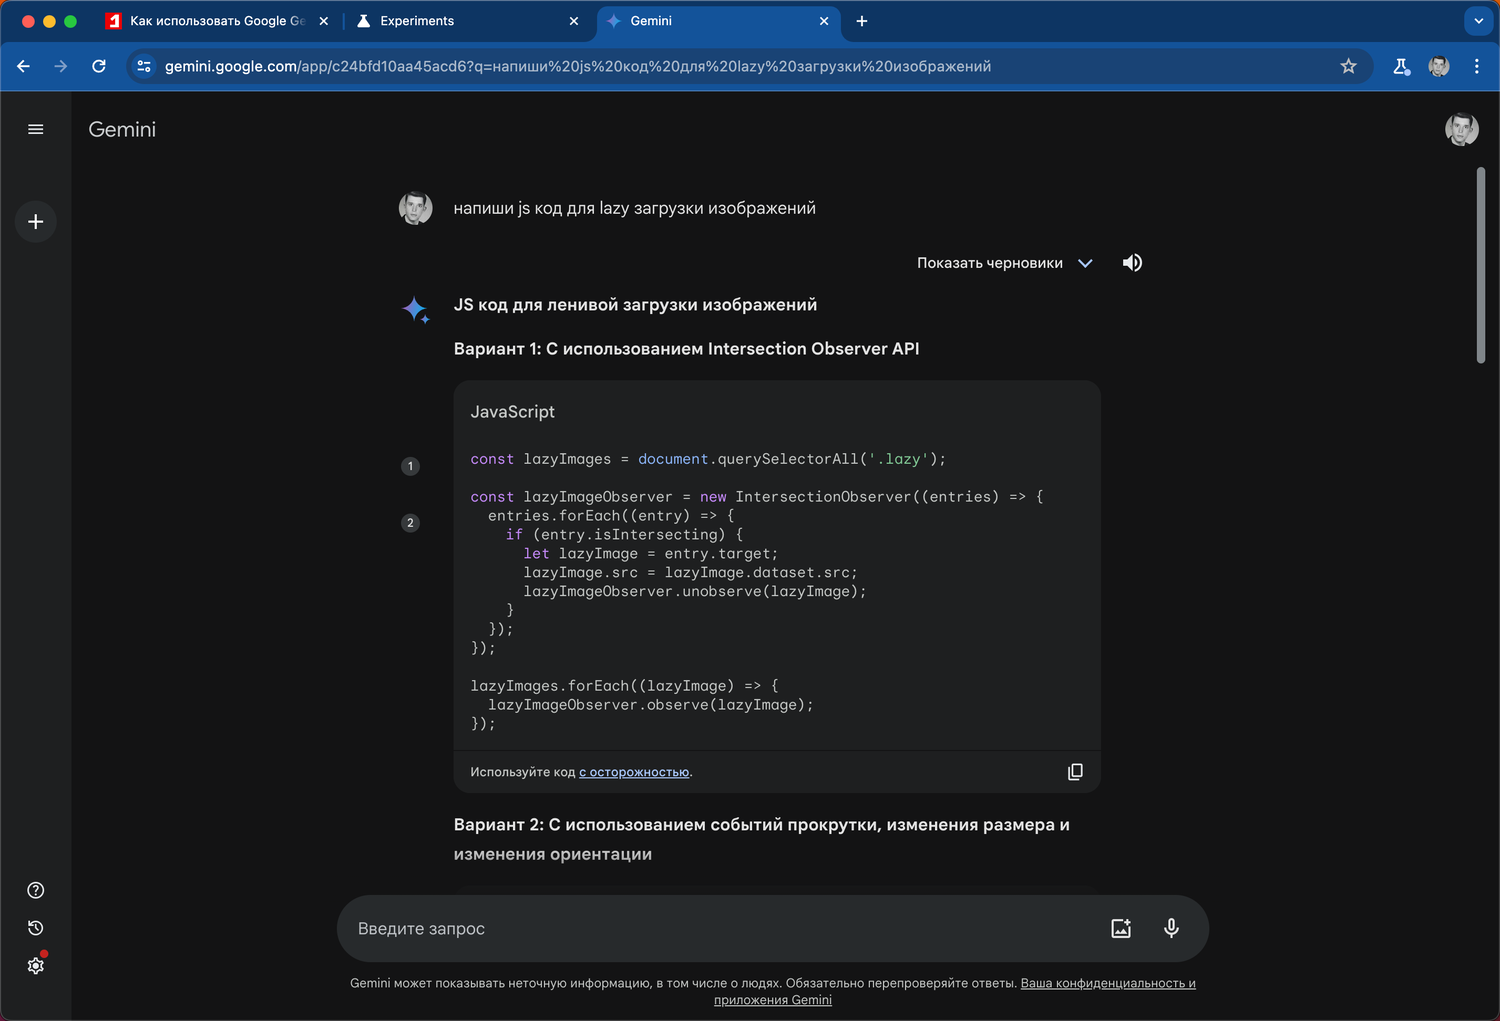Screen dimensions: 1500x1021
Task: Open Chrome three-dot menu
Action: click(x=1477, y=66)
